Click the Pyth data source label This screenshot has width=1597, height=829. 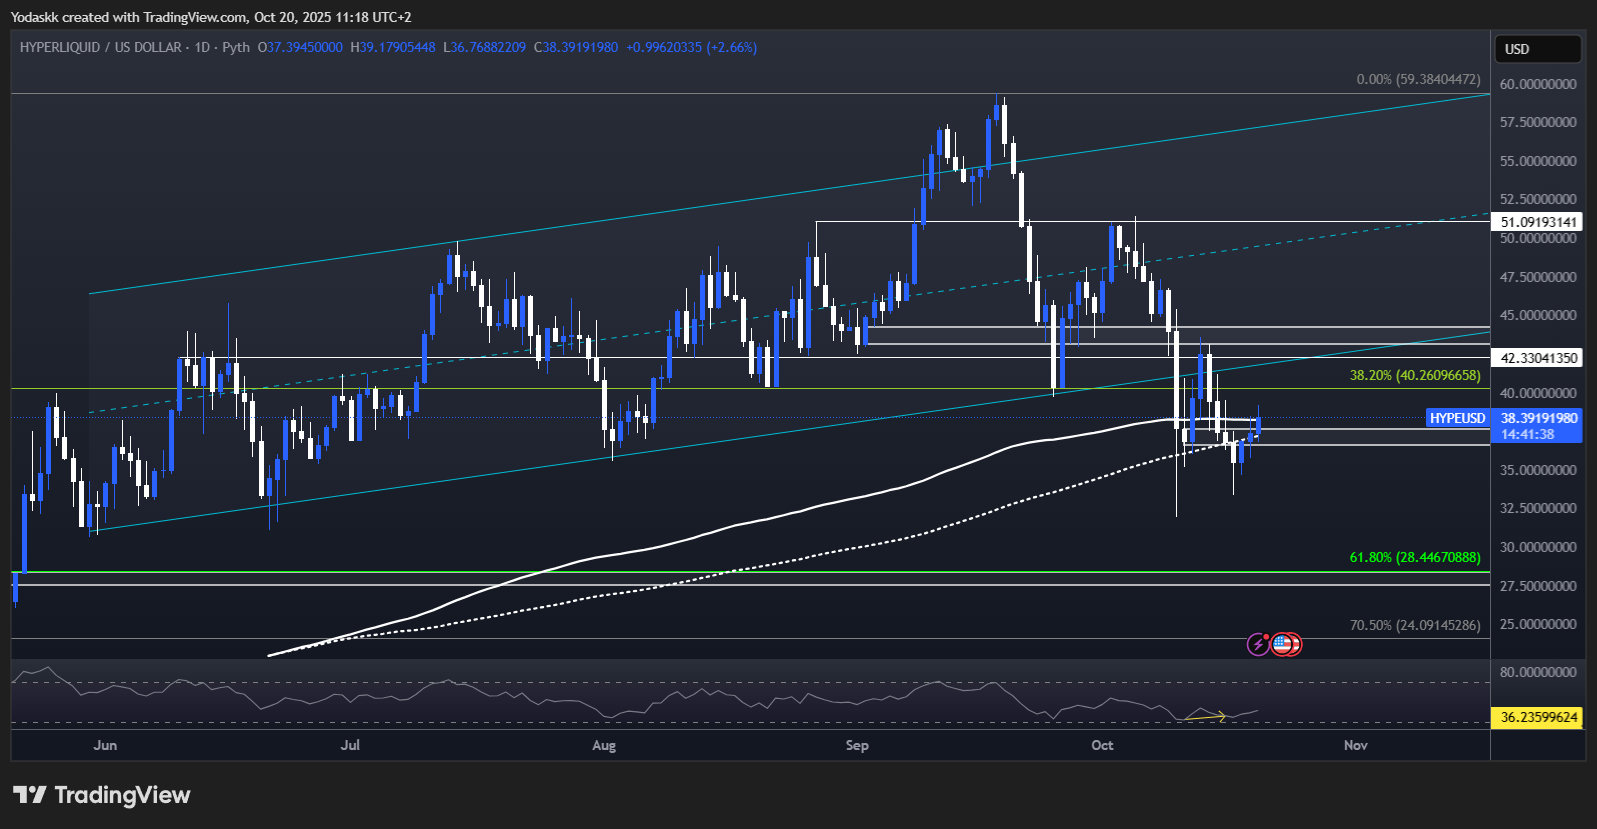tap(236, 47)
